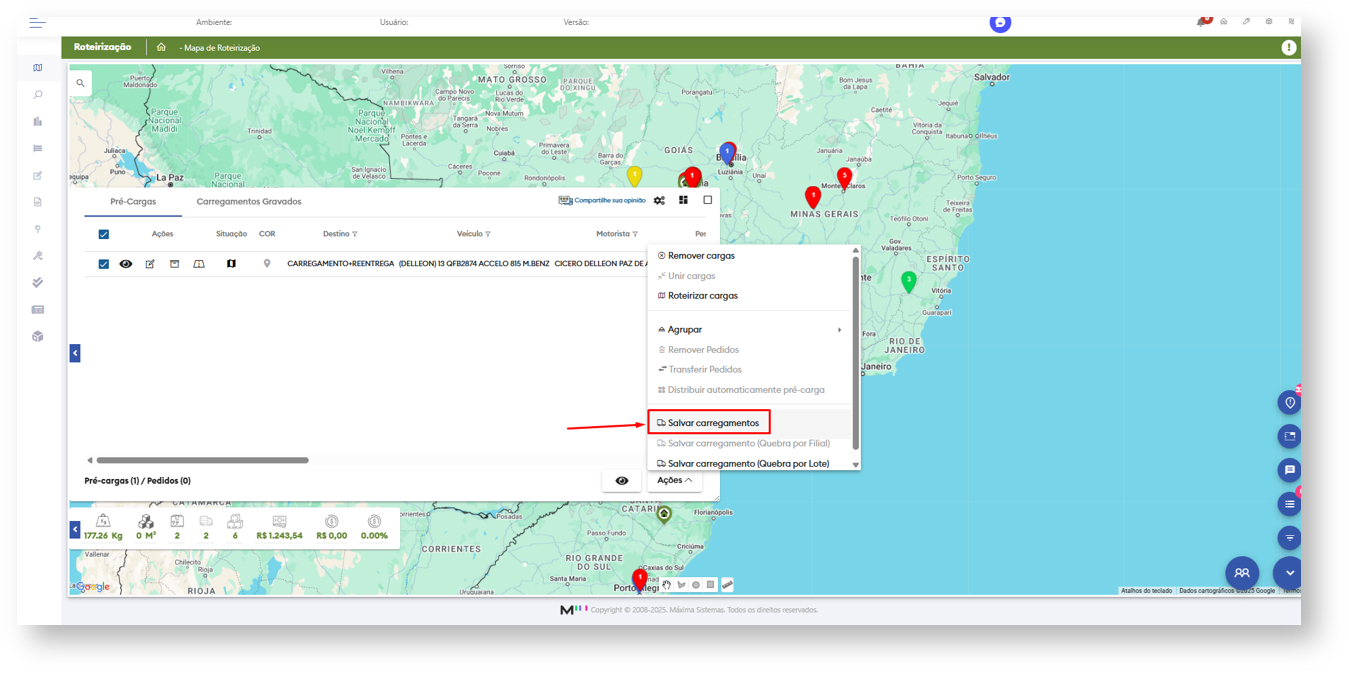The width and height of the screenshot is (1349, 673).
Task: Click the blue people group floating button
Action: (x=1241, y=573)
